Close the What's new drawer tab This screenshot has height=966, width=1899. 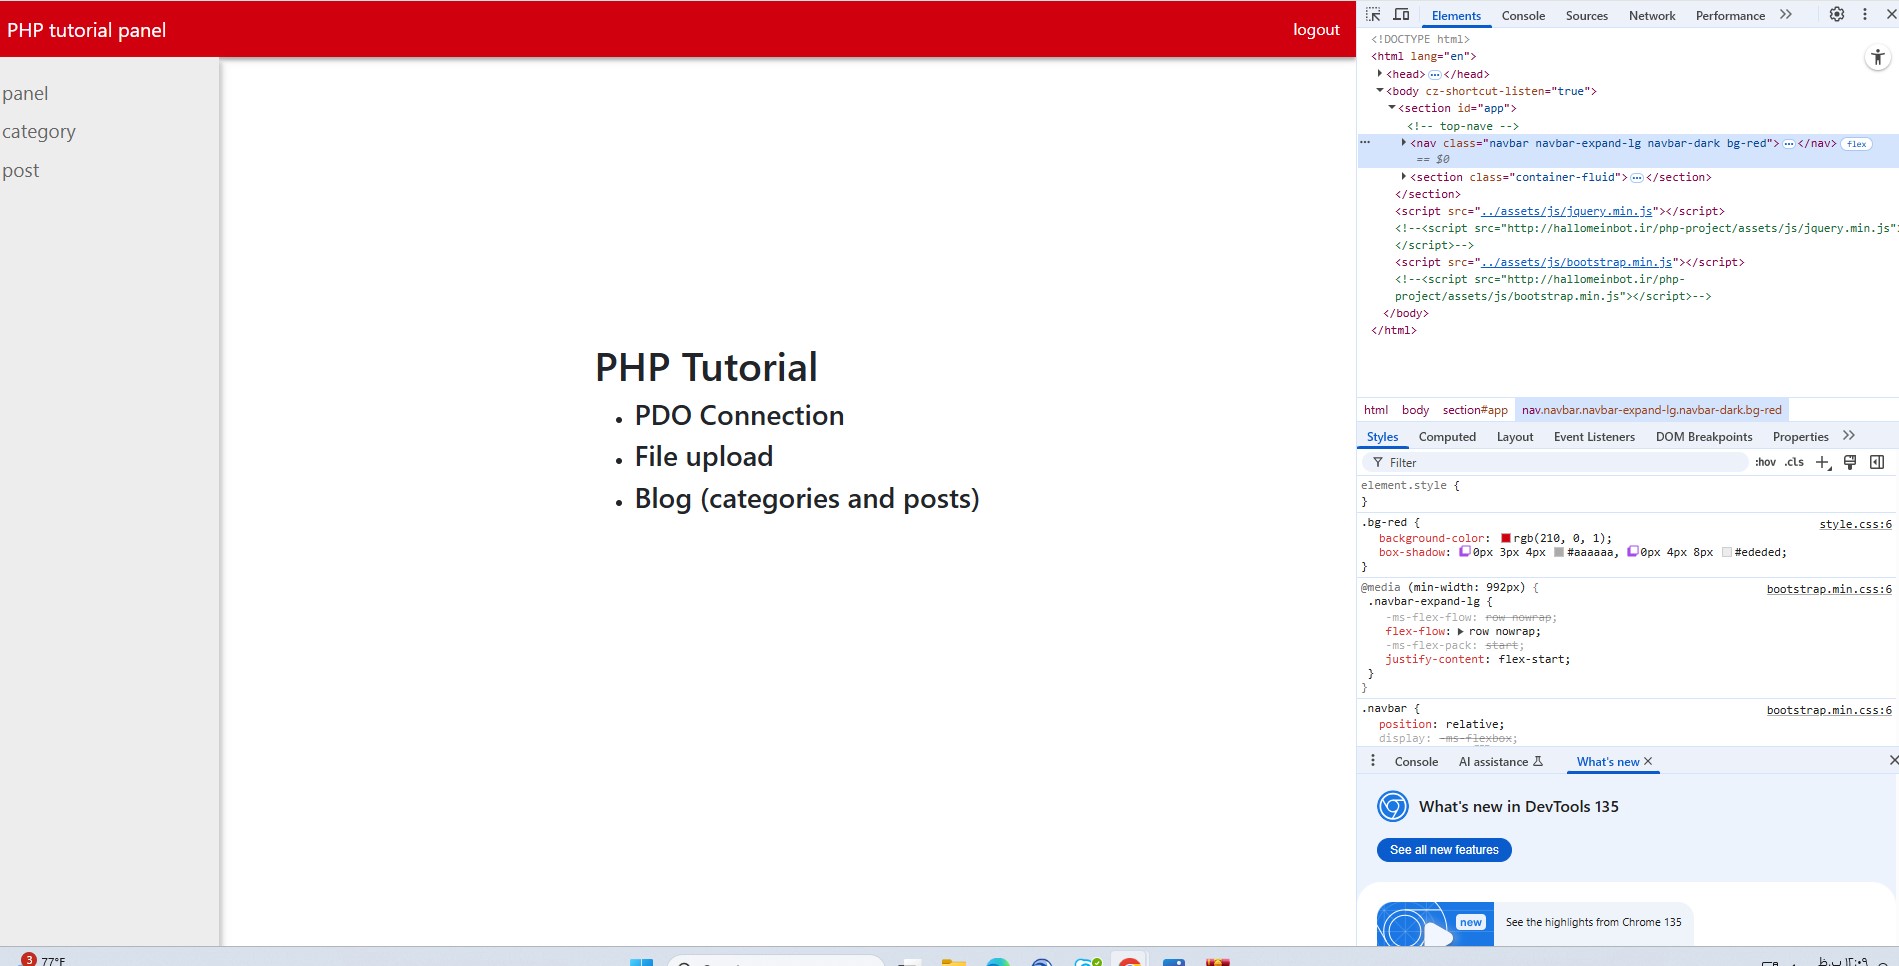point(1648,761)
